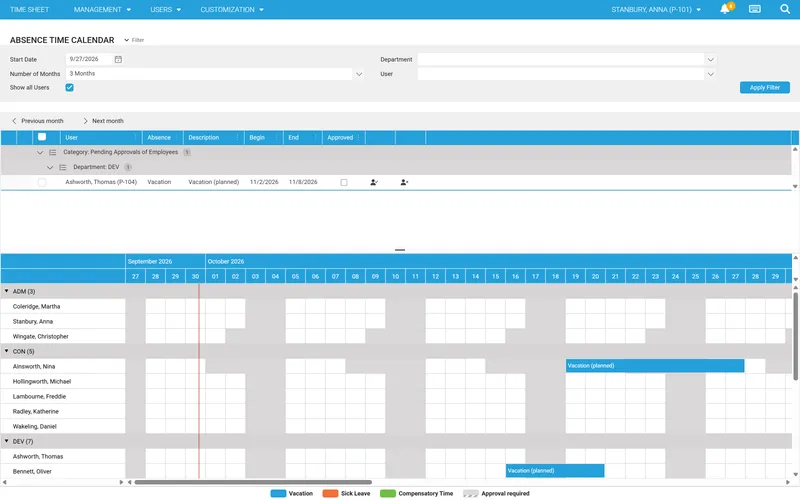Click the Apply Filter button
The width and height of the screenshot is (800, 500).
[x=764, y=88]
